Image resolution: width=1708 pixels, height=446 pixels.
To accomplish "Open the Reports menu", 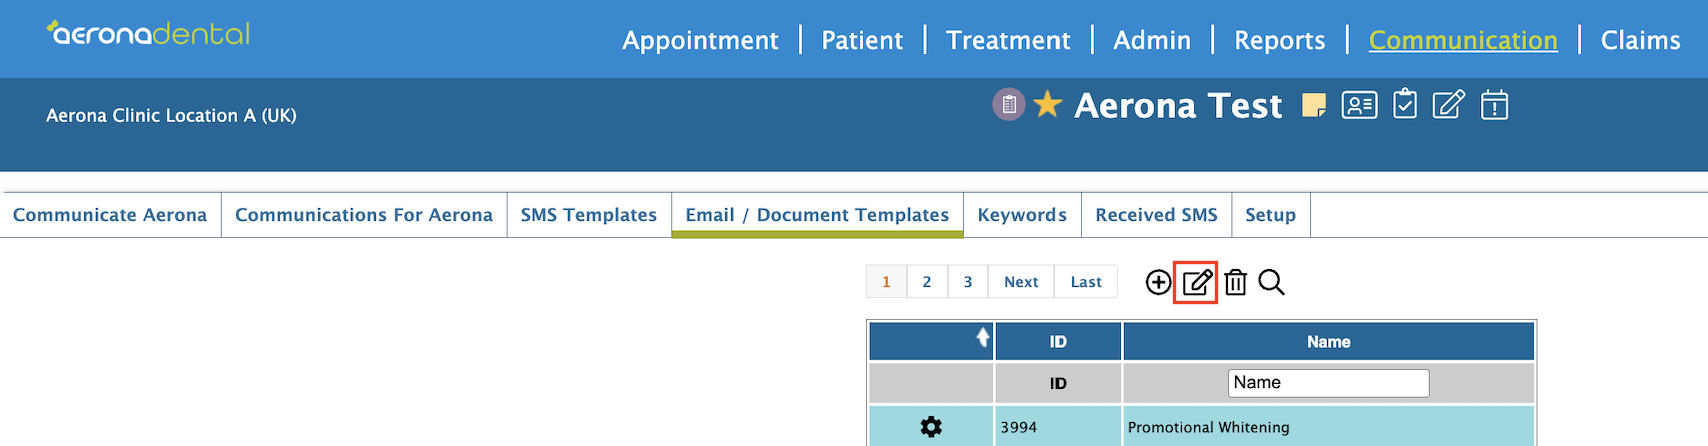I will point(1279,40).
